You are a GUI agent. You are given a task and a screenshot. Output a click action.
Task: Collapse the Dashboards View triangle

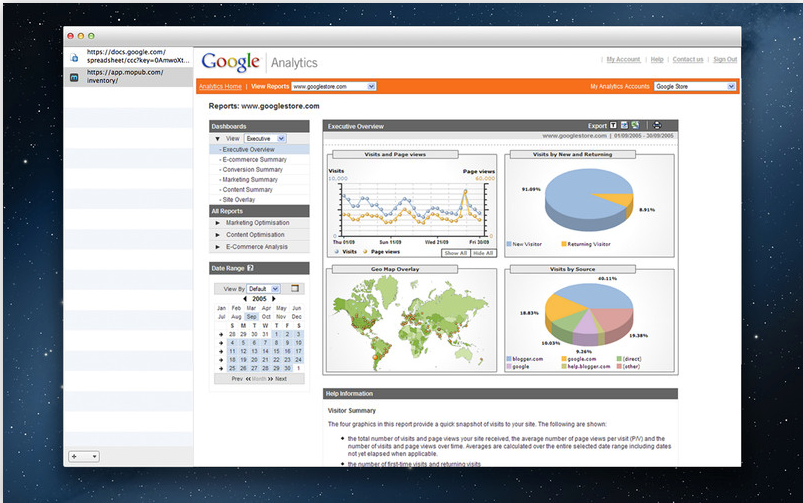[x=218, y=139]
